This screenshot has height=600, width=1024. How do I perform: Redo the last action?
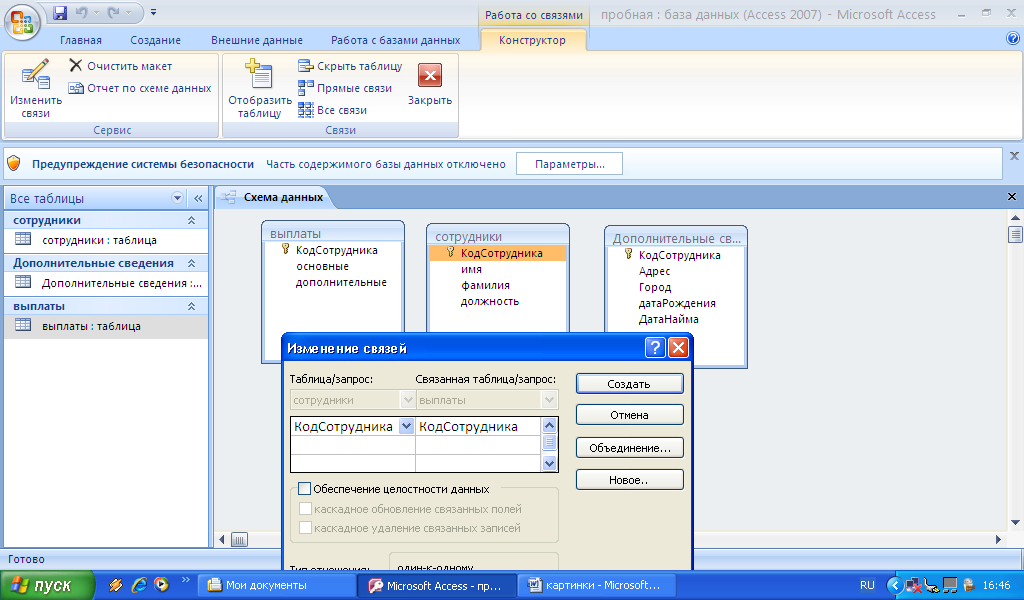pyautogui.click(x=114, y=12)
